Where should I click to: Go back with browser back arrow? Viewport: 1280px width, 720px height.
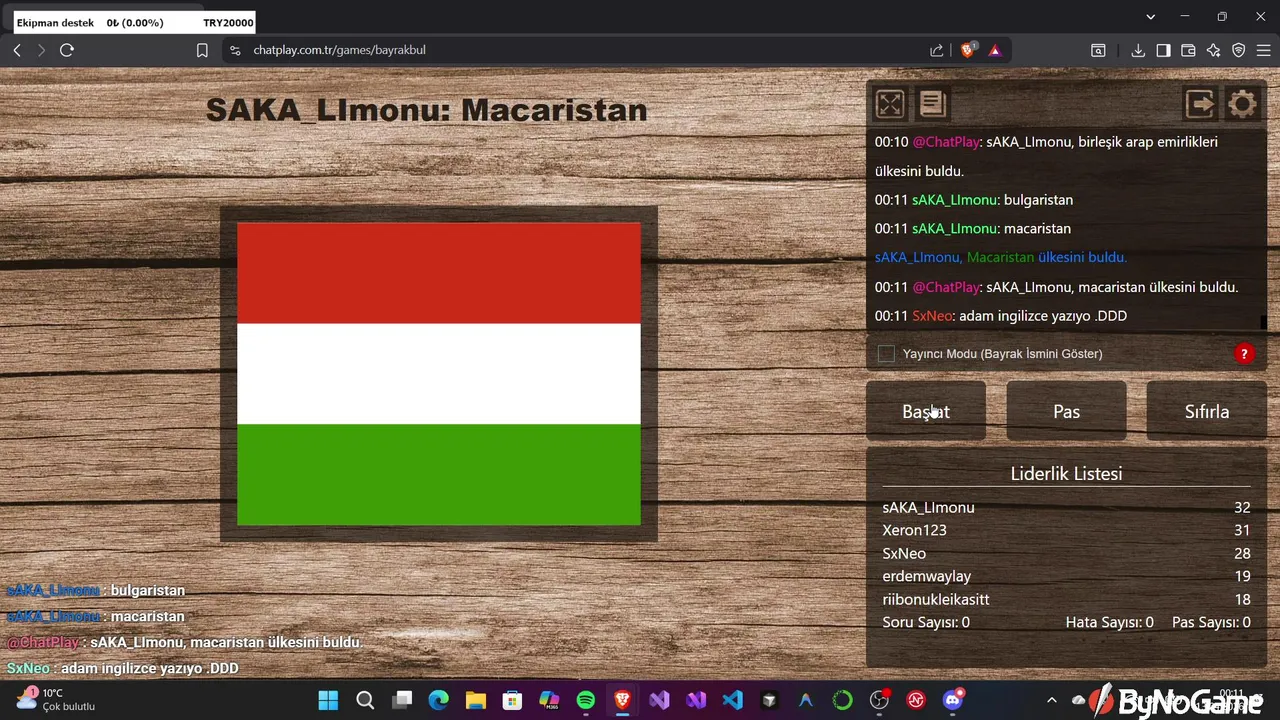17,50
